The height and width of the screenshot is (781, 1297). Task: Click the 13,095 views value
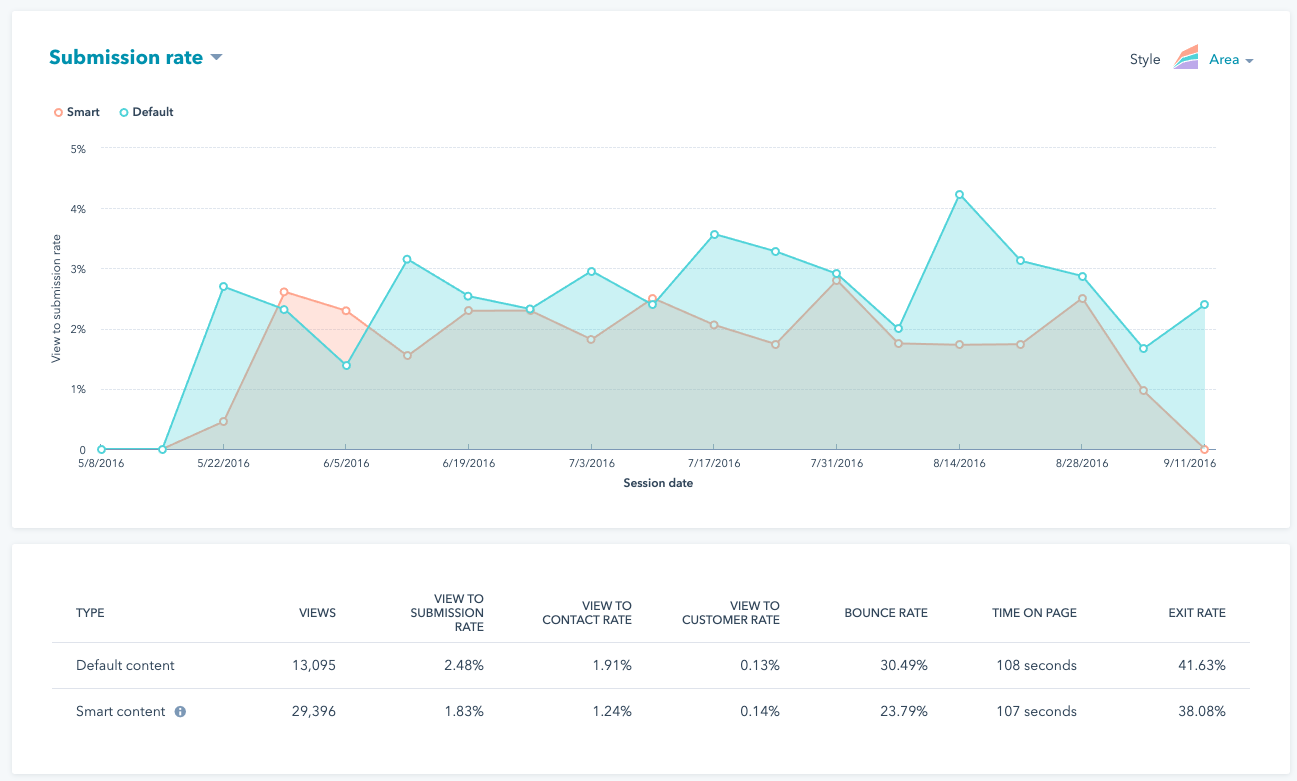(312, 665)
